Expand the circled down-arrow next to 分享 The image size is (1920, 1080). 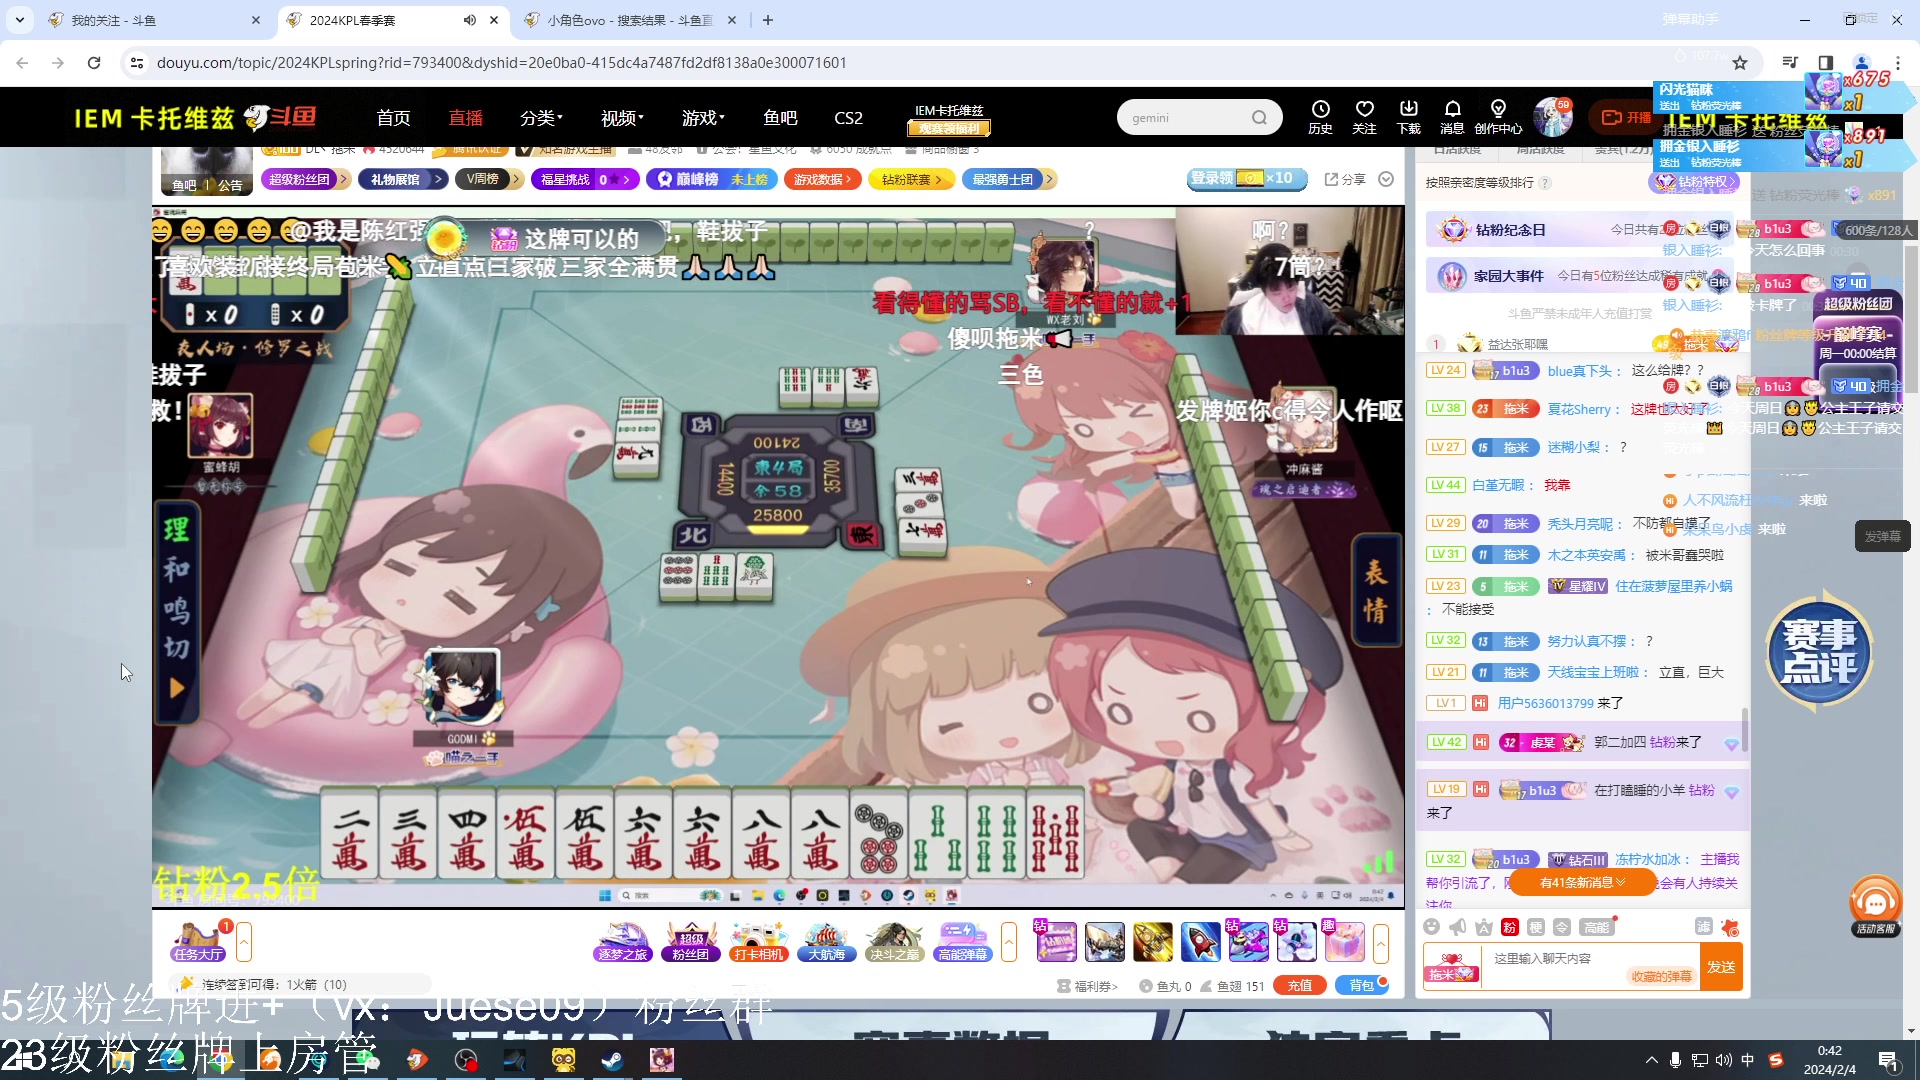(1386, 179)
